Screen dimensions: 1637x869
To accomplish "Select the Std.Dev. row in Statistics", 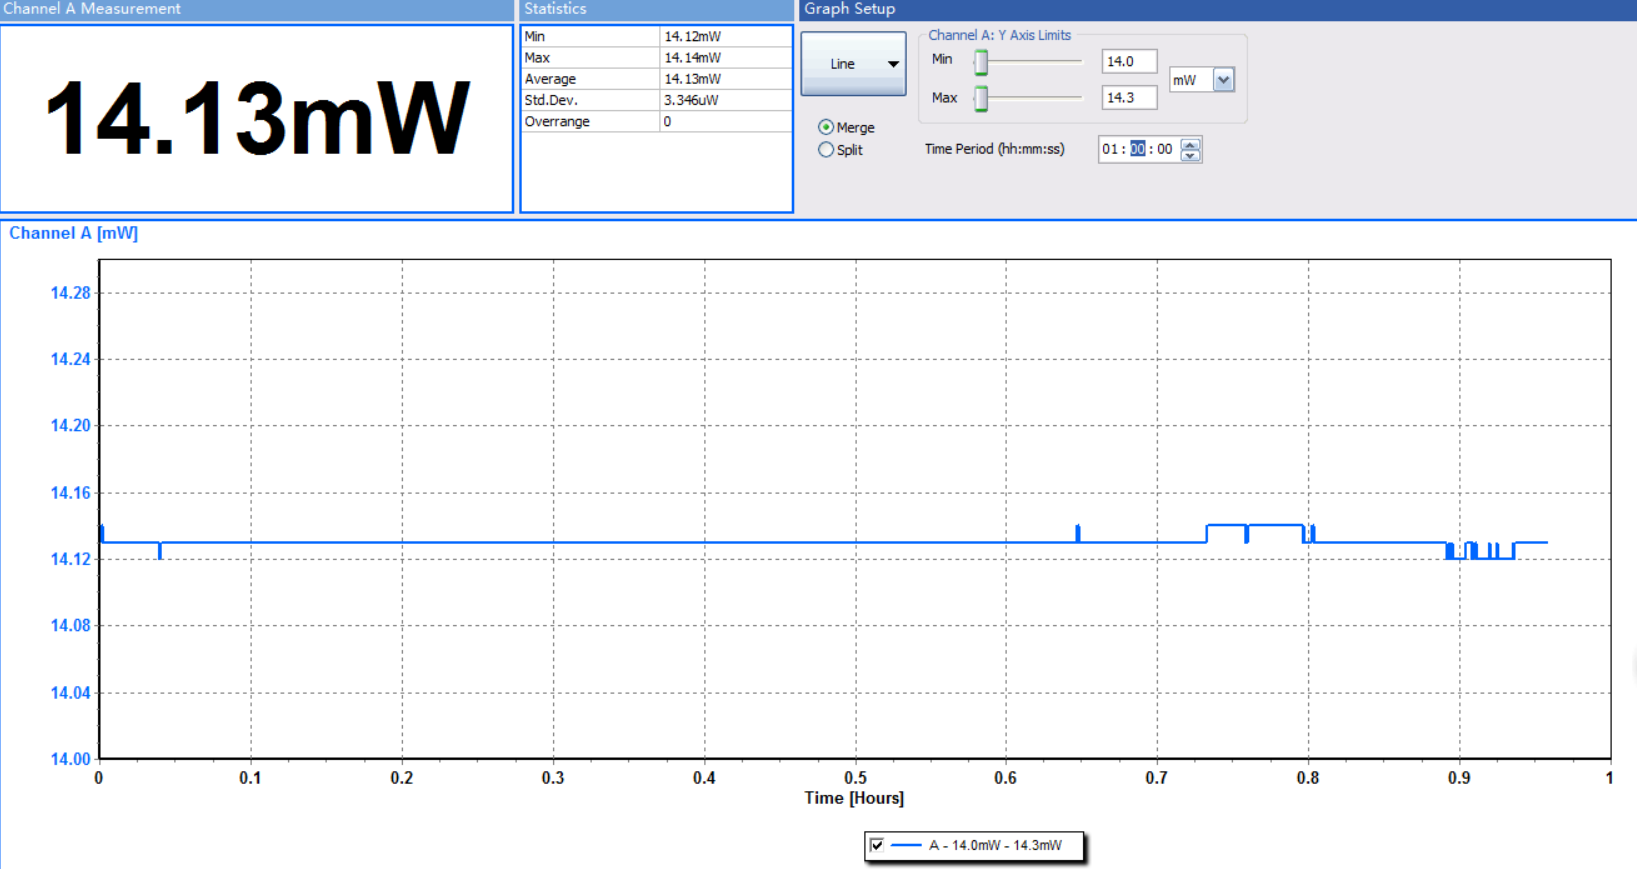I will pyautogui.click(x=656, y=100).
